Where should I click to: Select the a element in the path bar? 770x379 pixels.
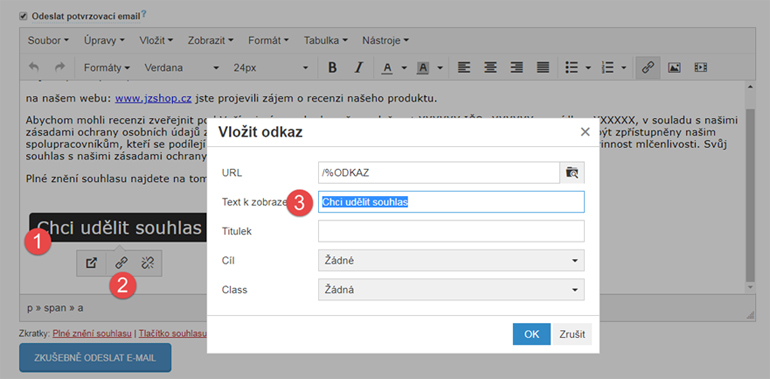point(80,308)
